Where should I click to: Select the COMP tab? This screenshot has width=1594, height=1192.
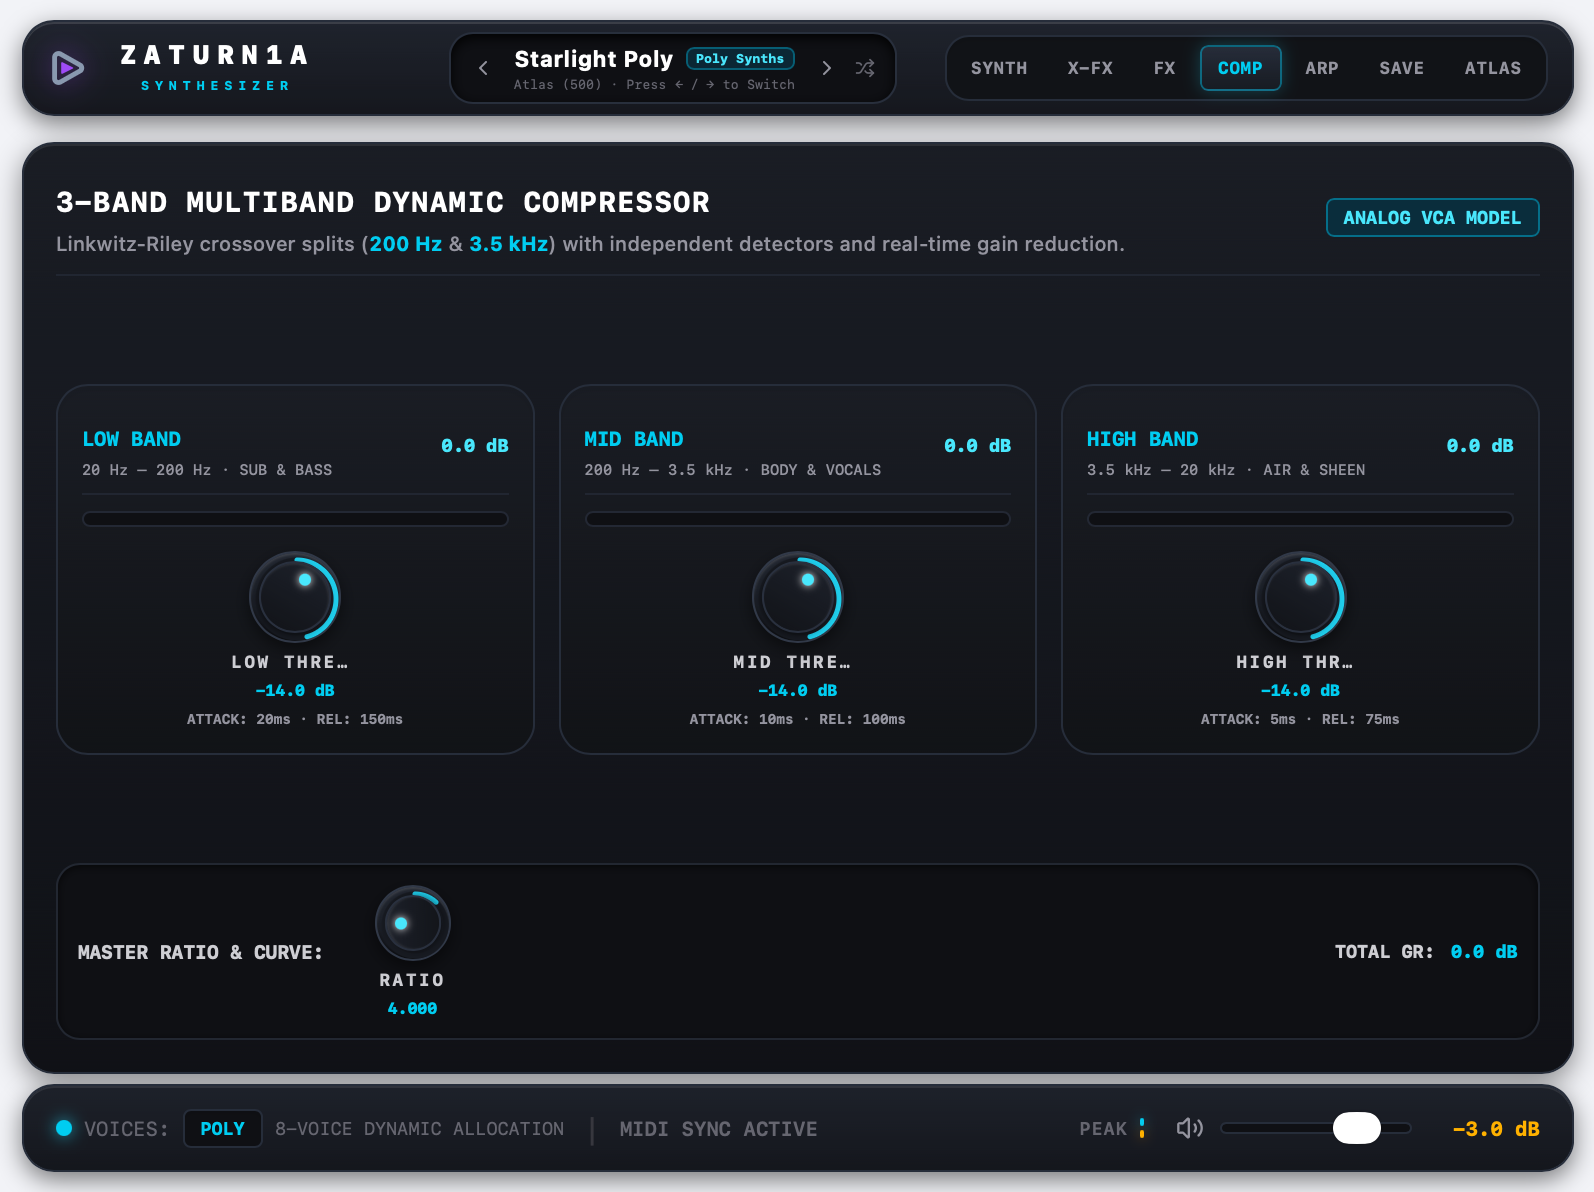point(1240,68)
